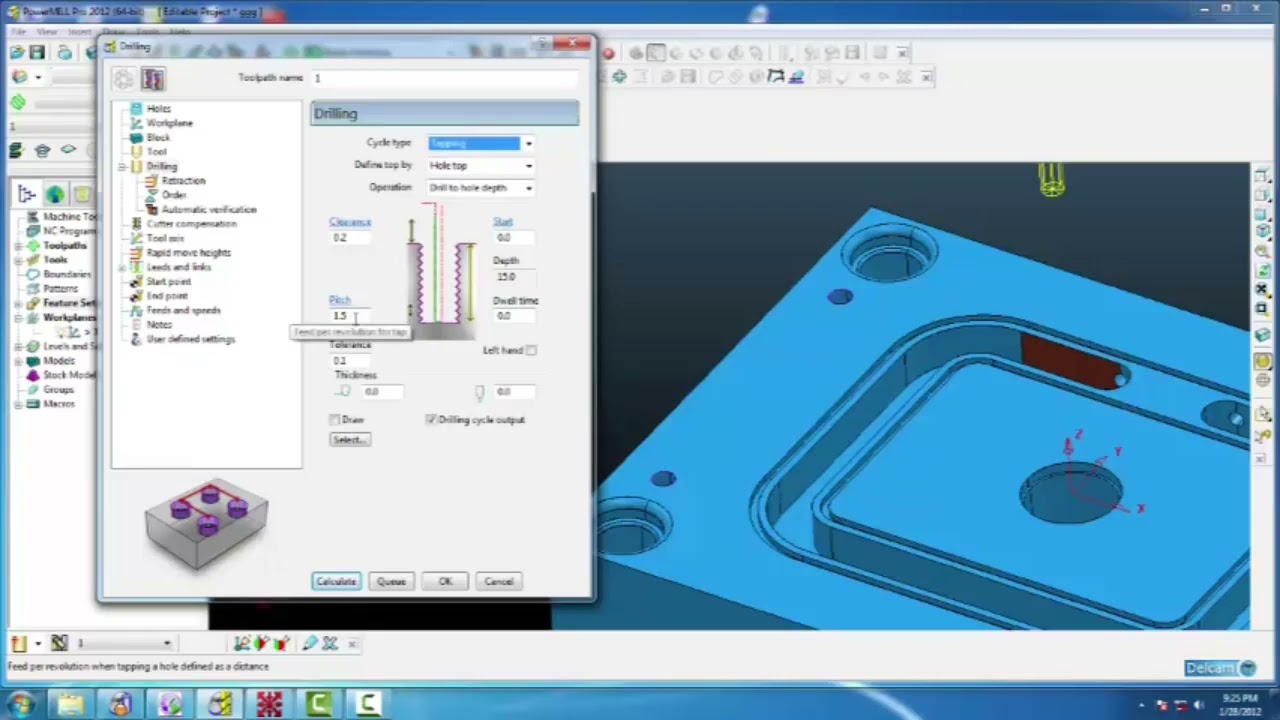Image resolution: width=1280 pixels, height=720 pixels.
Task: Open the File menu
Action: point(18,32)
